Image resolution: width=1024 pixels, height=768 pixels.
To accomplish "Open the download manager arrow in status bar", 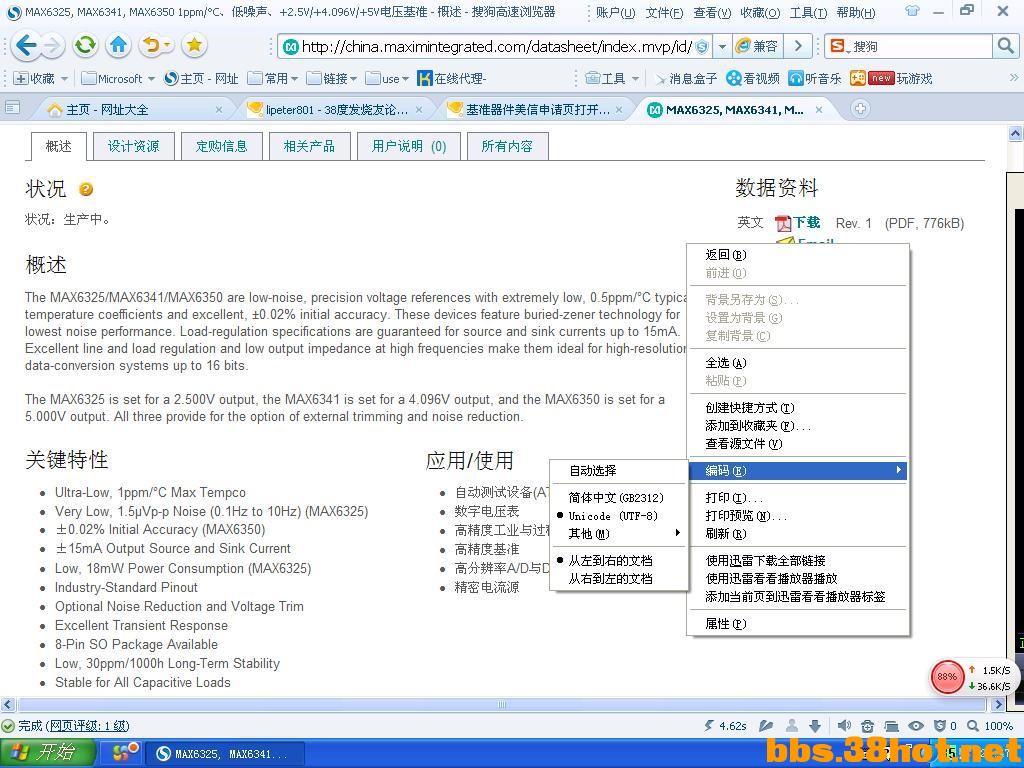I will (815, 726).
